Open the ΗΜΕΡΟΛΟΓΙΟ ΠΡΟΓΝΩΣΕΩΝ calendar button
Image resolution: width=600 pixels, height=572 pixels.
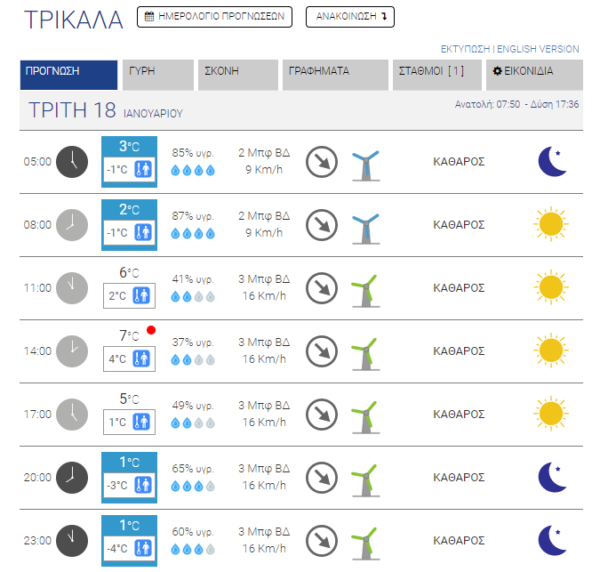214,17
